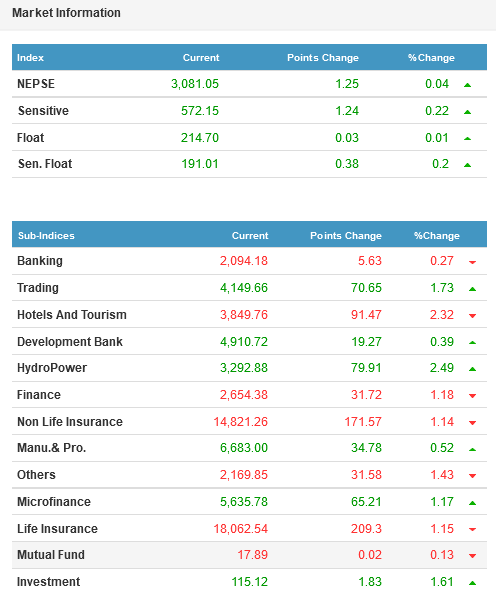
Task: Open the Finance sub-index row
Action: tap(249, 395)
